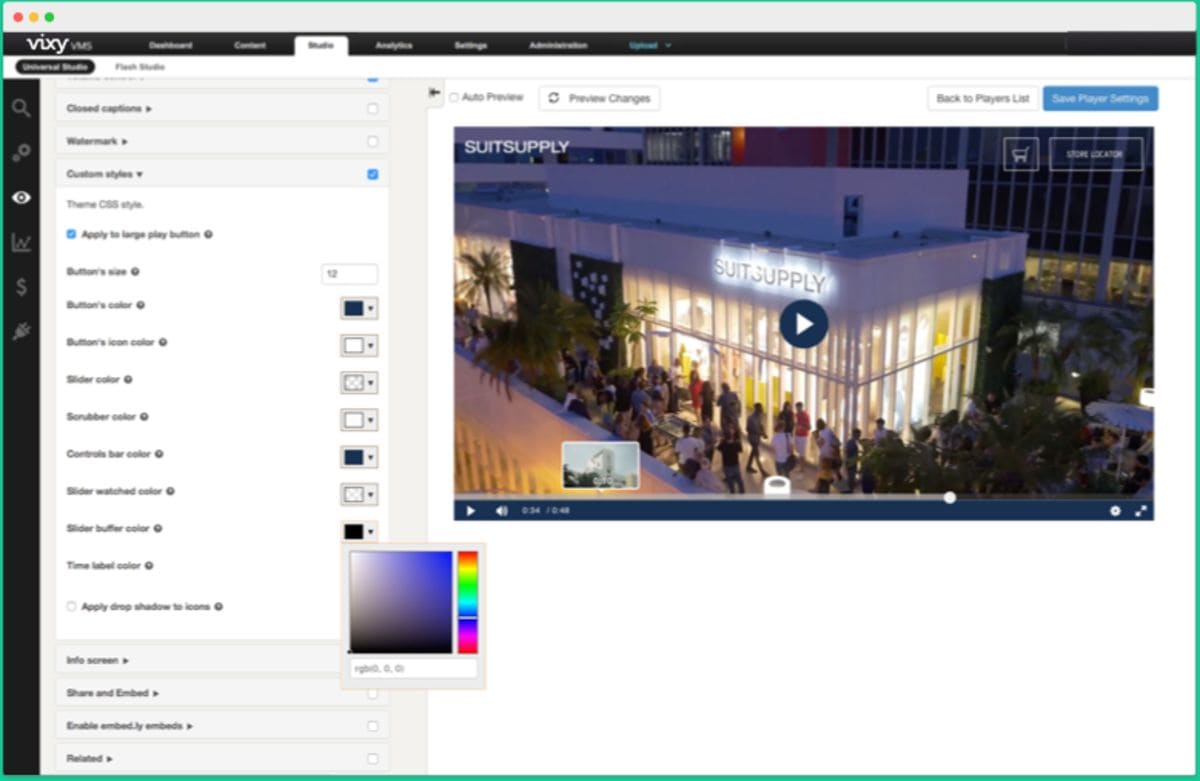Pick a shade in the saturation gradient square
Image resolution: width=1200 pixels, height=781 pixels.
[x=401, y=602]
